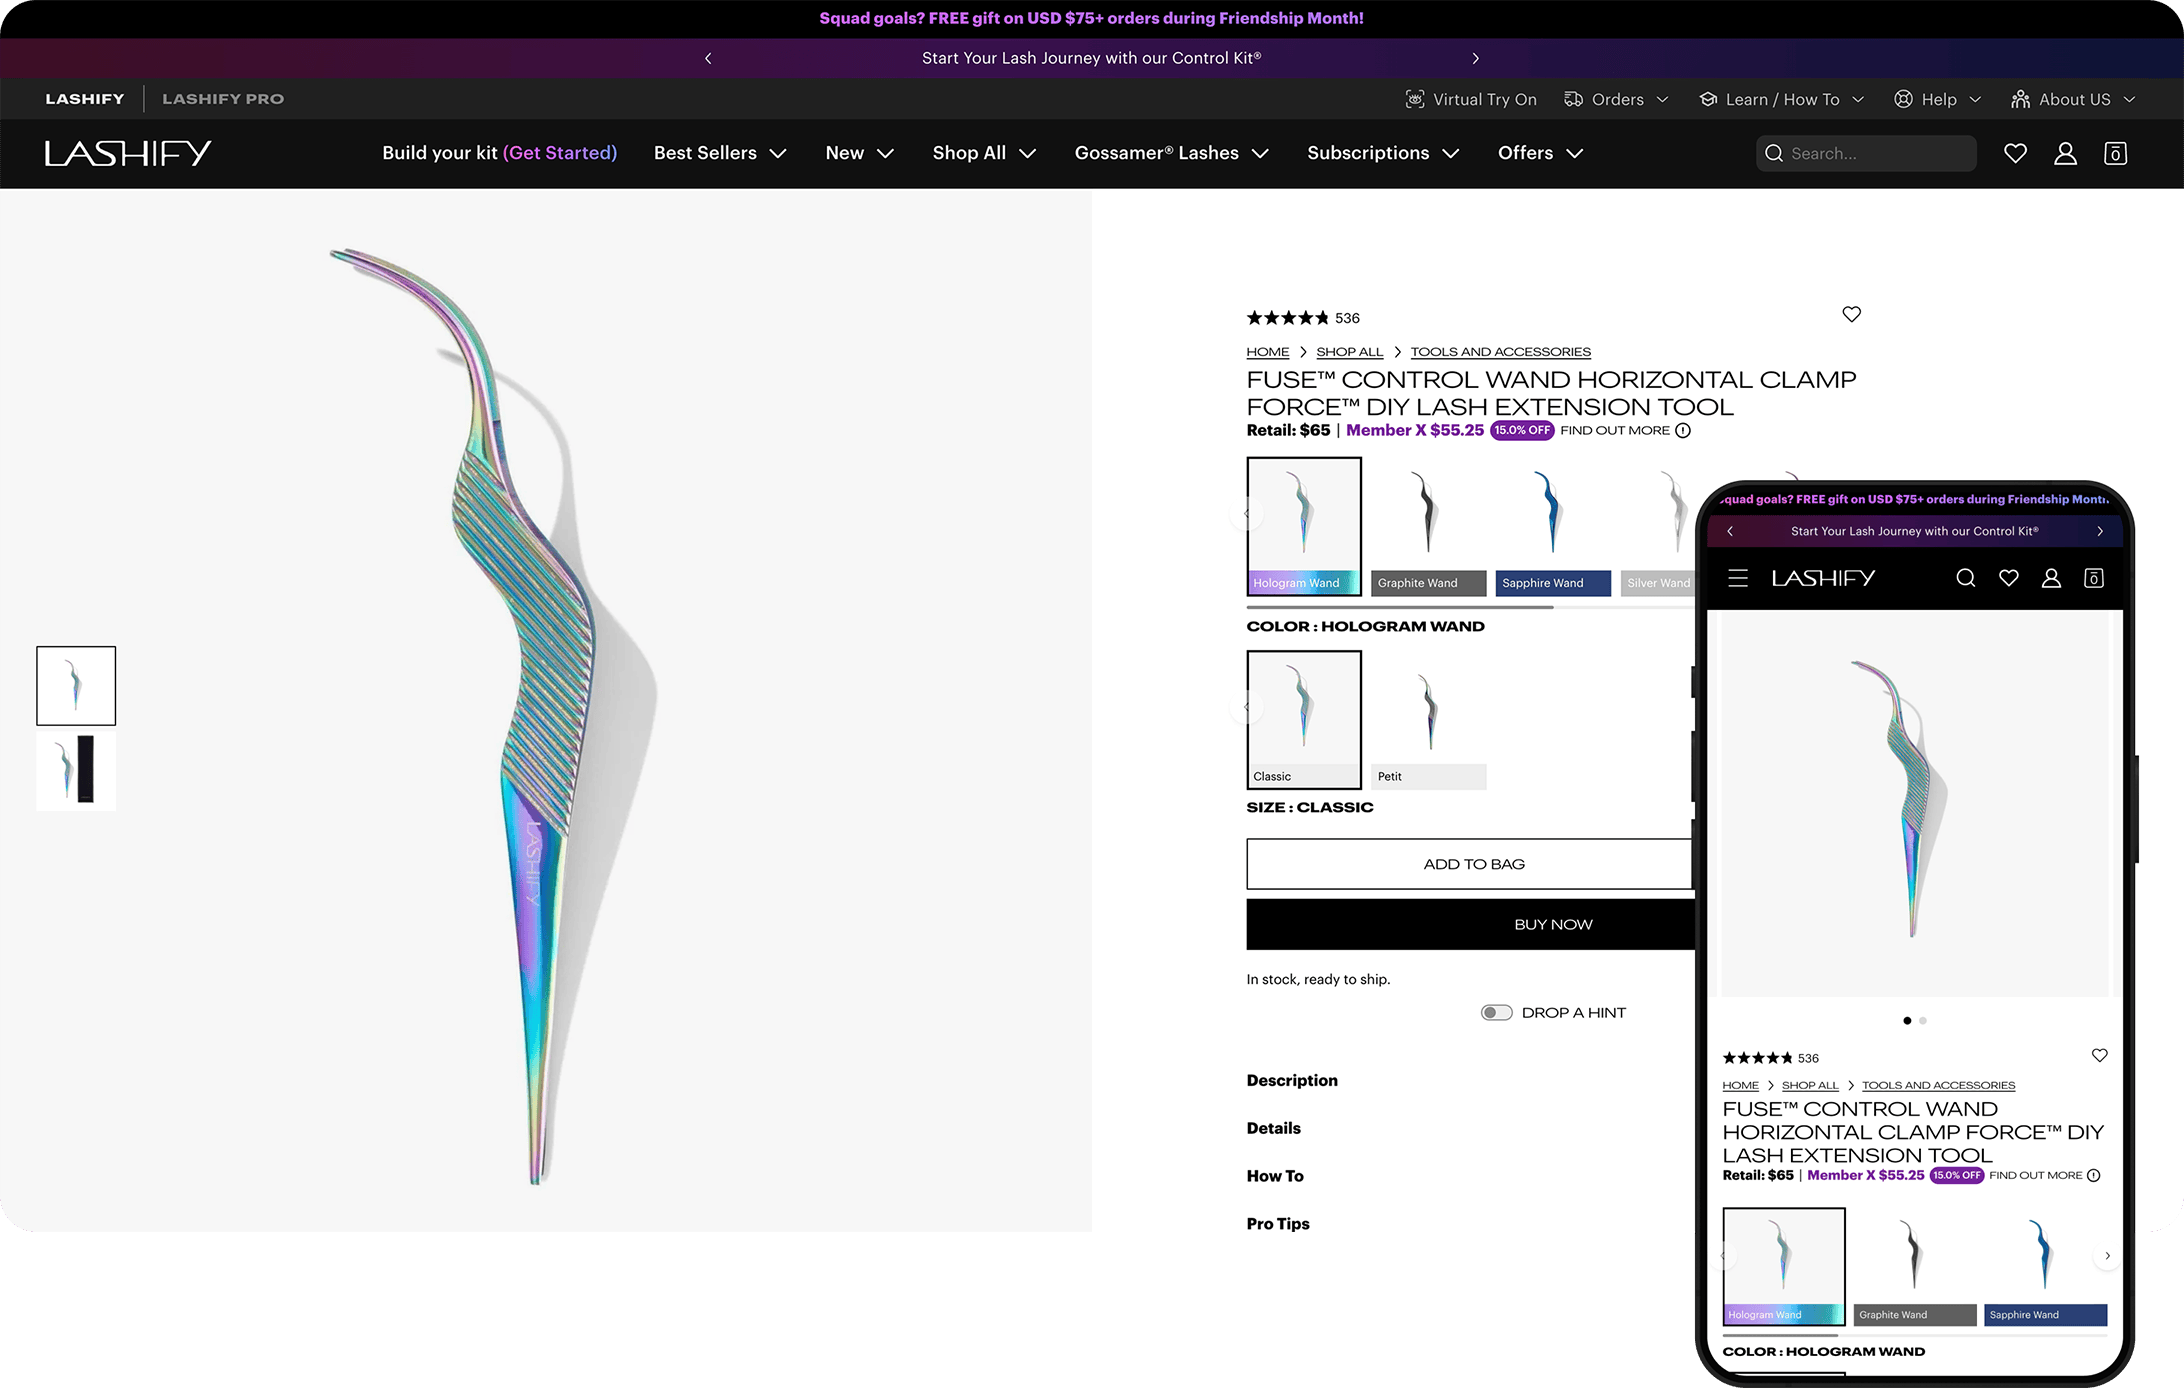Image resolution: width=2184 pixels, height=1388 pixels.
Task: Click the next promo banner arrow on desktop
Action: (1475, 58)
